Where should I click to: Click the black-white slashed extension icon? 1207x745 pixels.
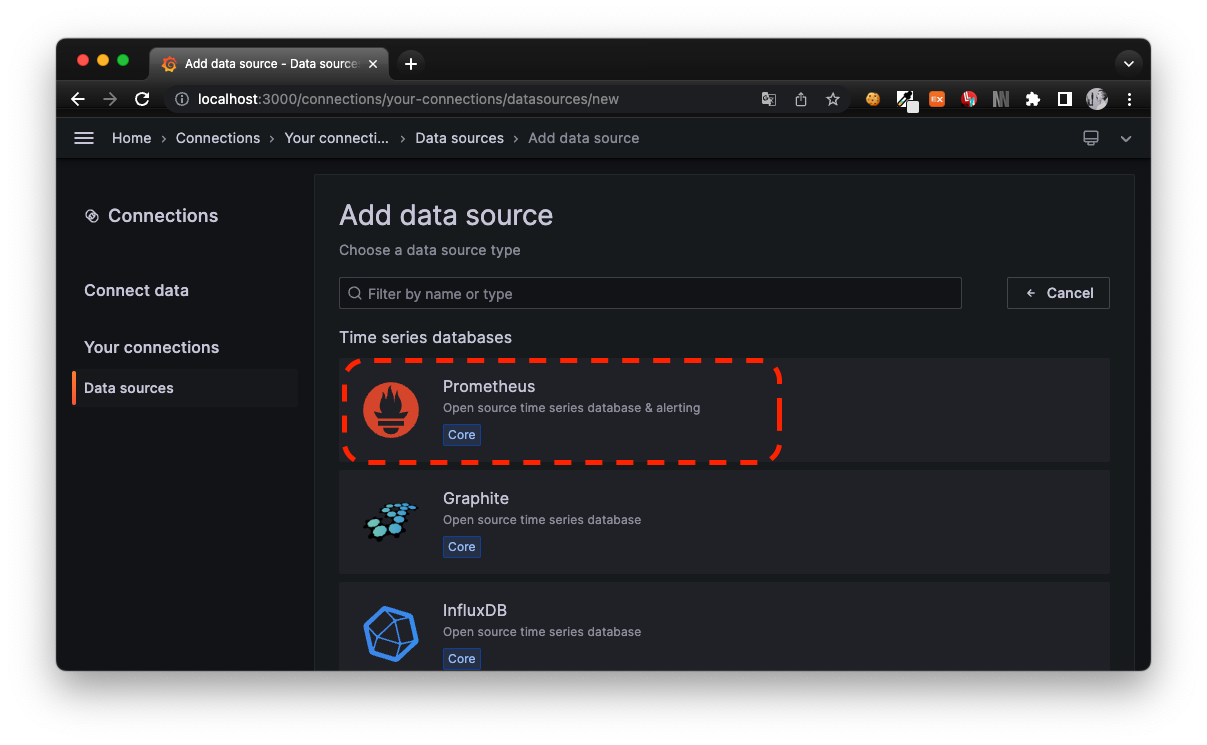pyautogui.click(x=905, y=99)
